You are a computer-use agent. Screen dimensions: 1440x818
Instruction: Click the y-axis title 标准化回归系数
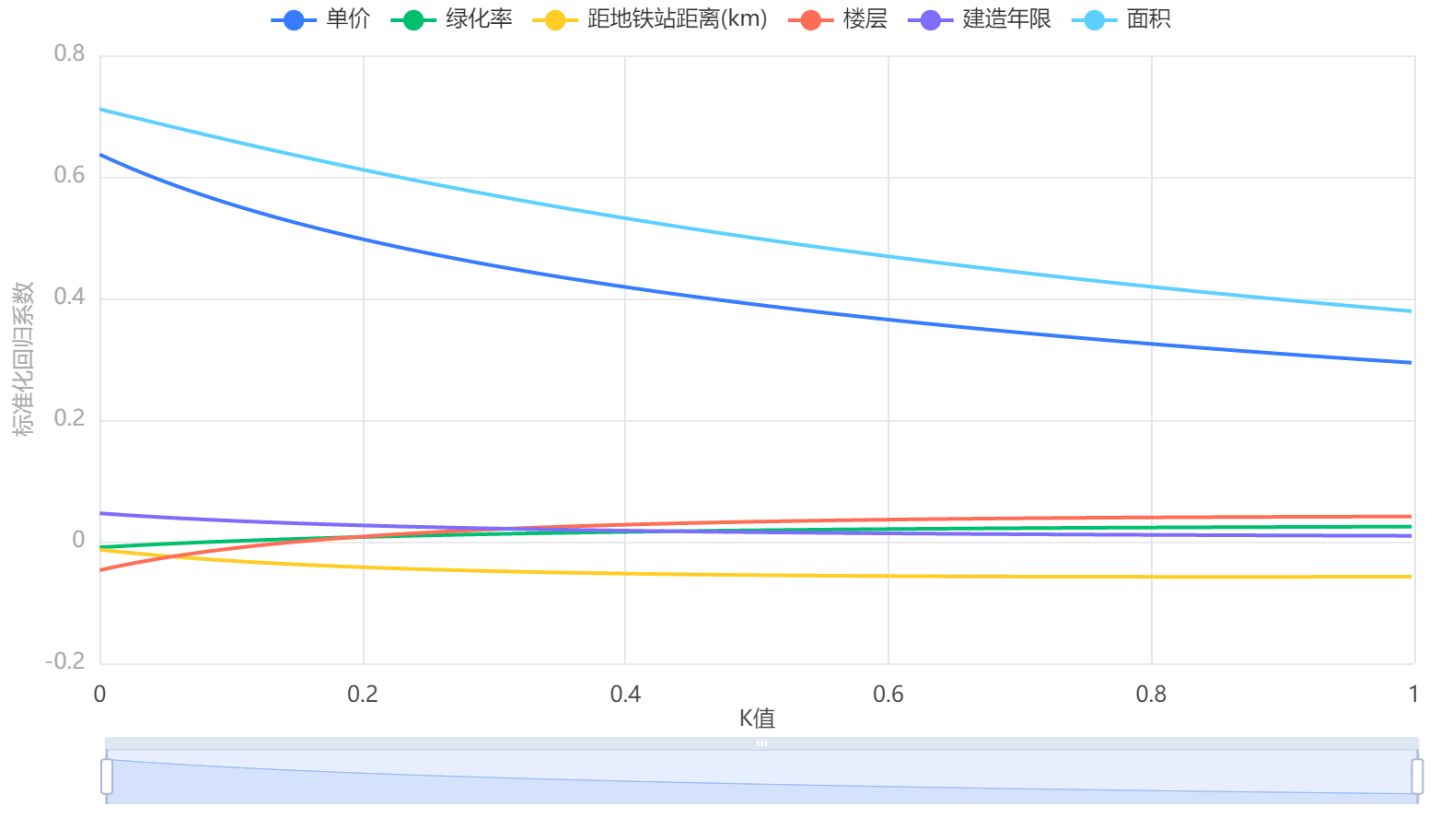[24, 358]
